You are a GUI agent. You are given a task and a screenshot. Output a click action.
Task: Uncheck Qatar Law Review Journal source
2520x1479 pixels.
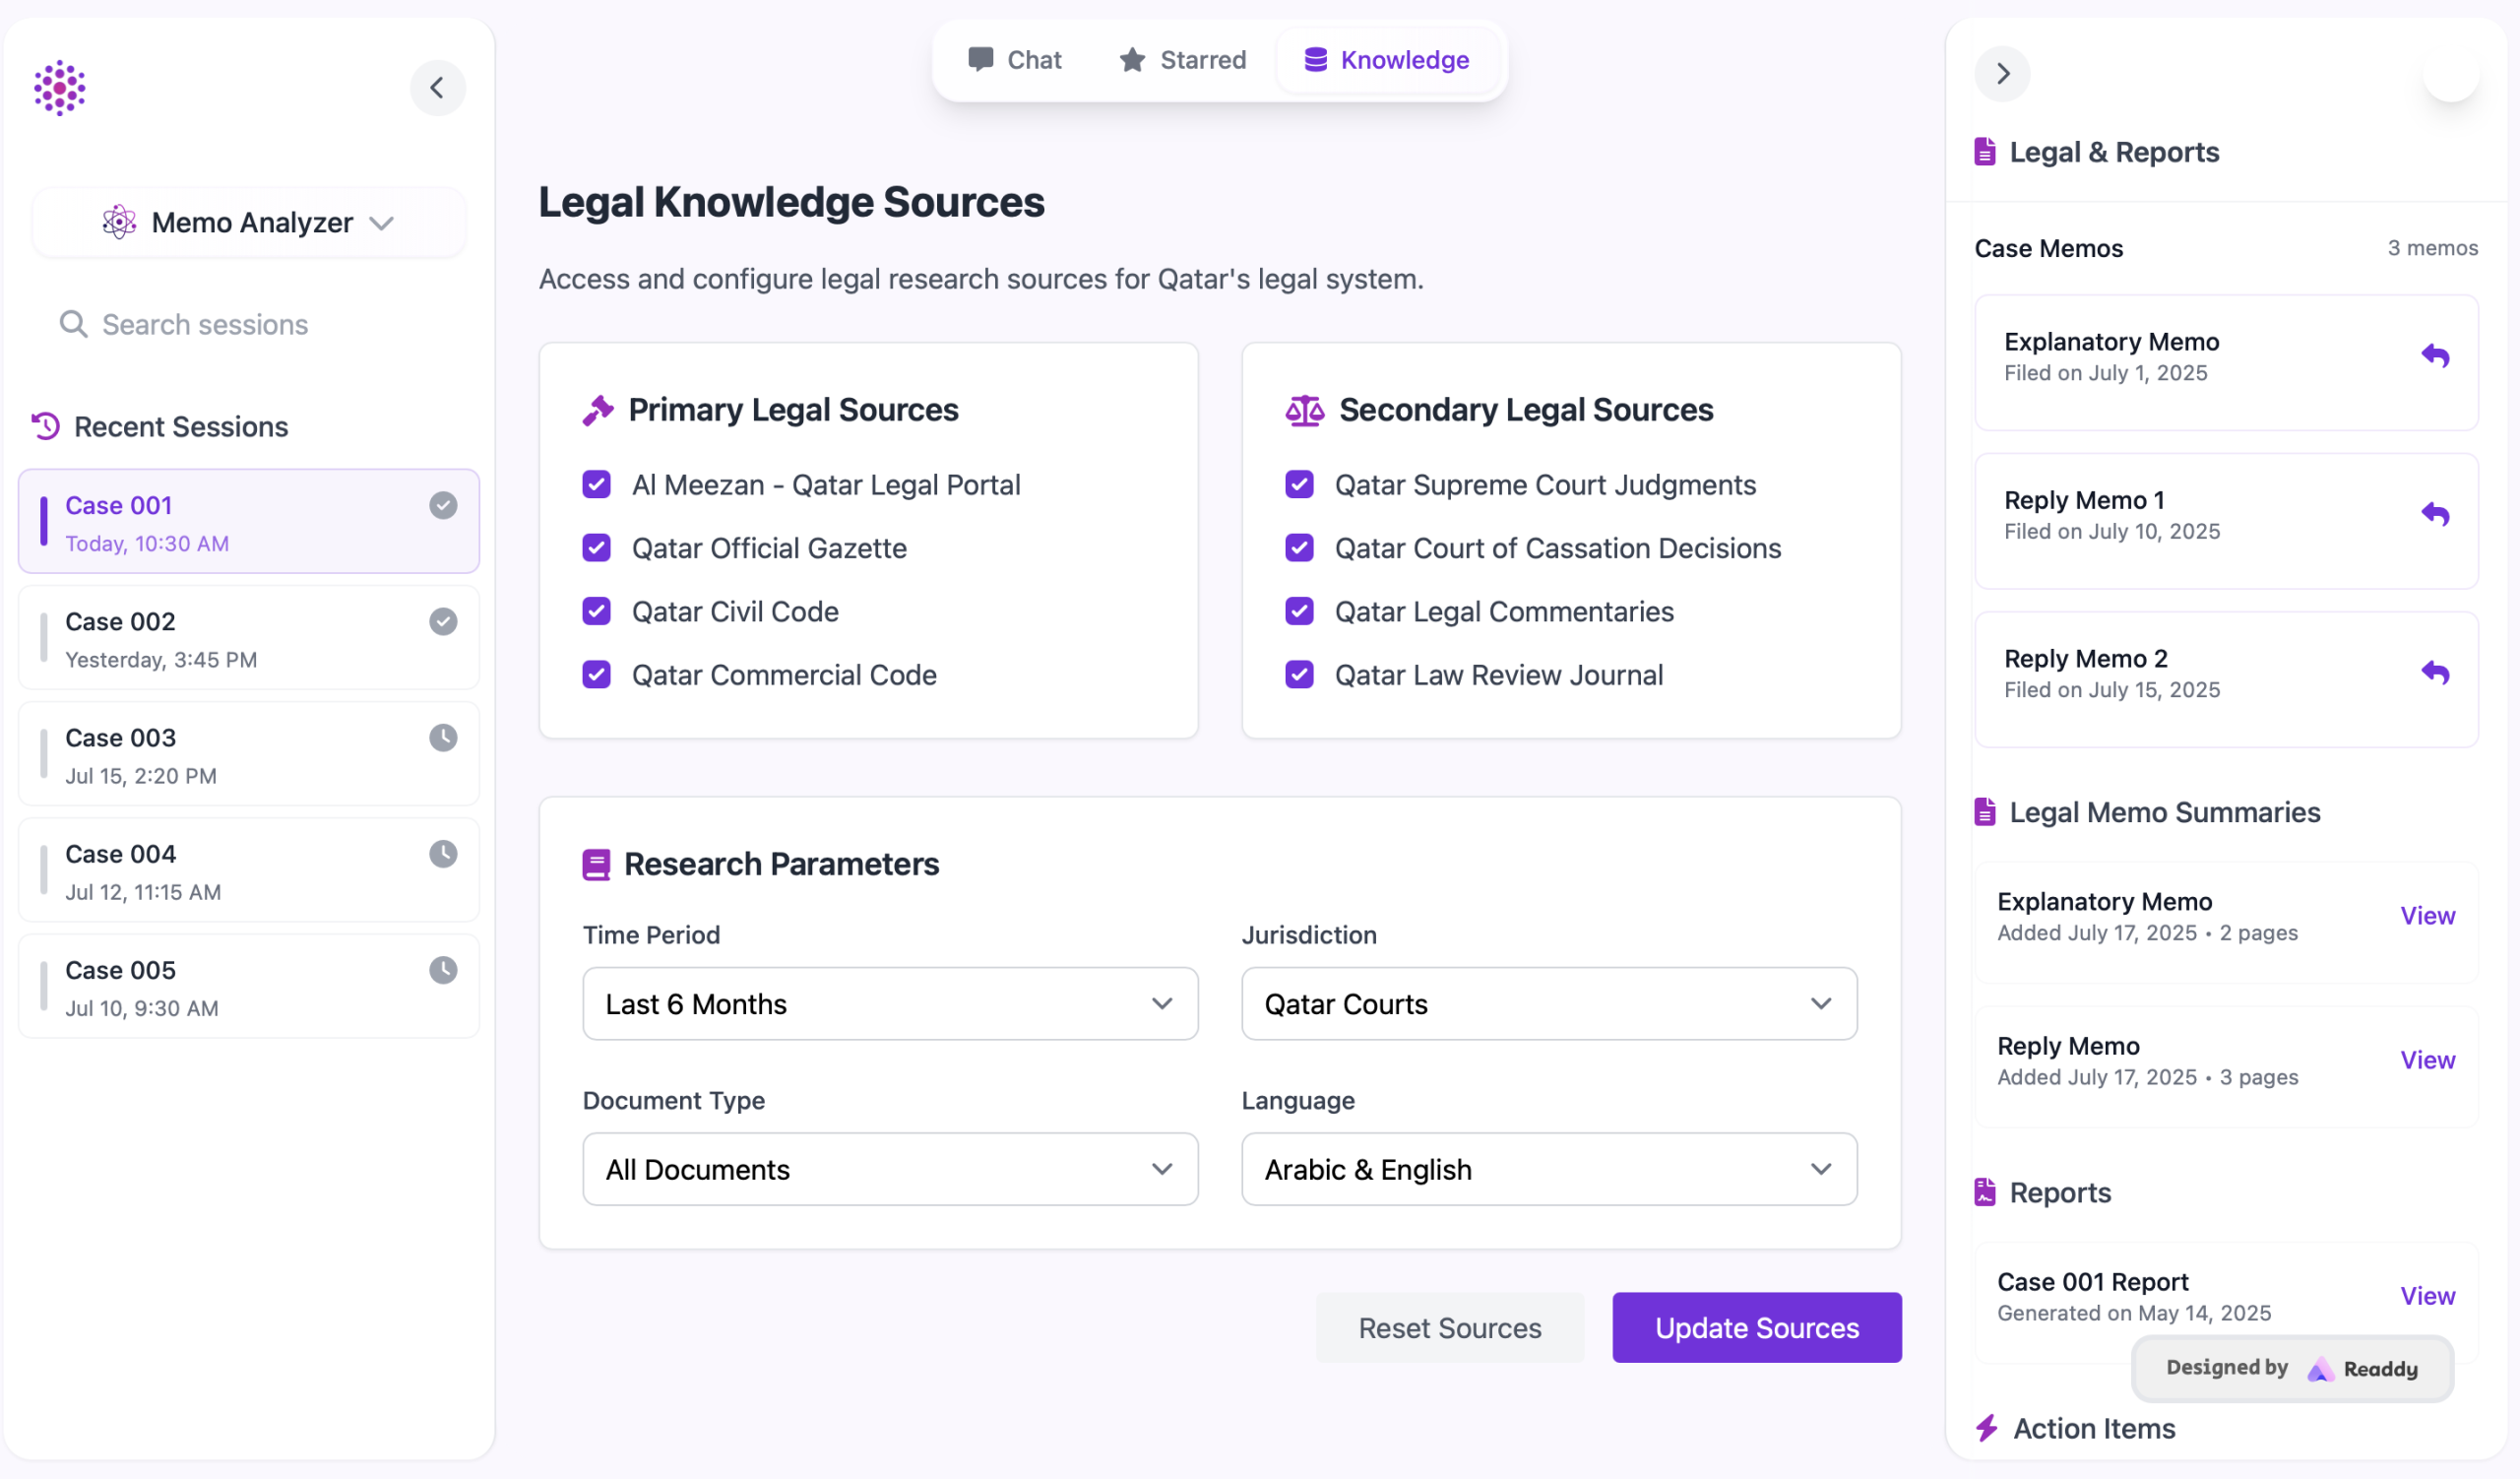(1299, 675)
